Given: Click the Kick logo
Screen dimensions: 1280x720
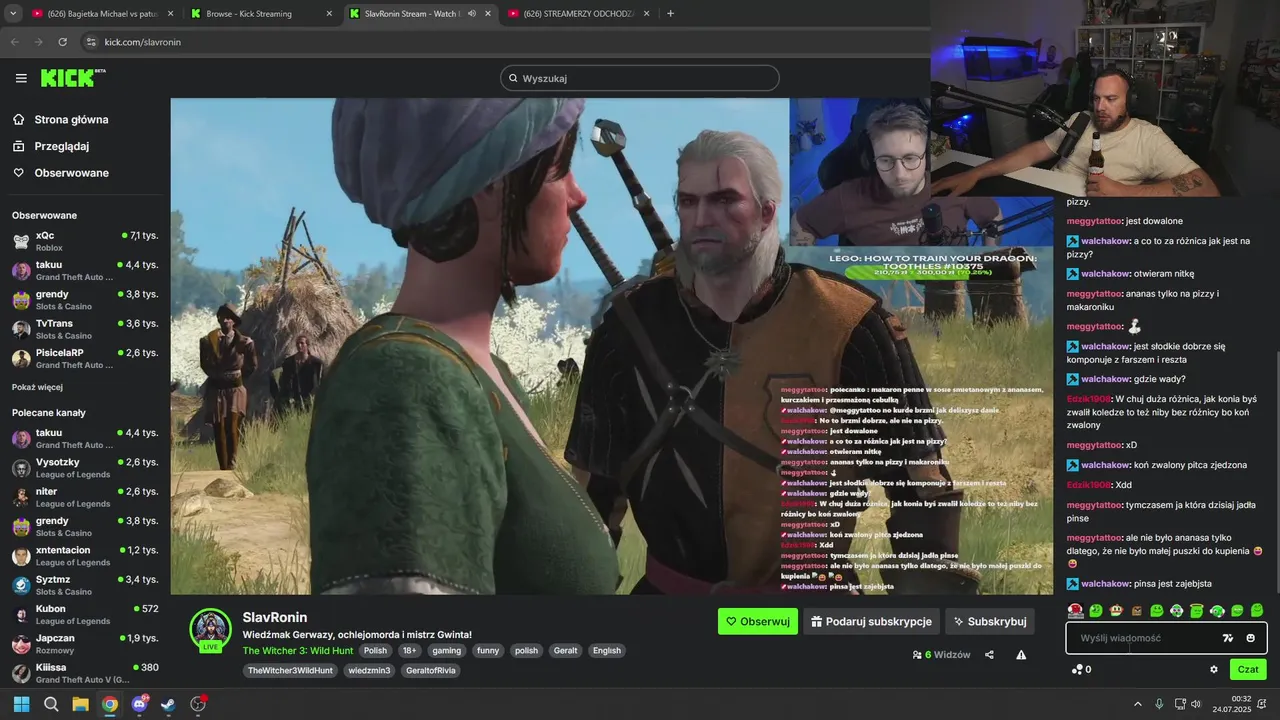Looking at the screenshot, I should pyautogui.click(x=72, y=78).
